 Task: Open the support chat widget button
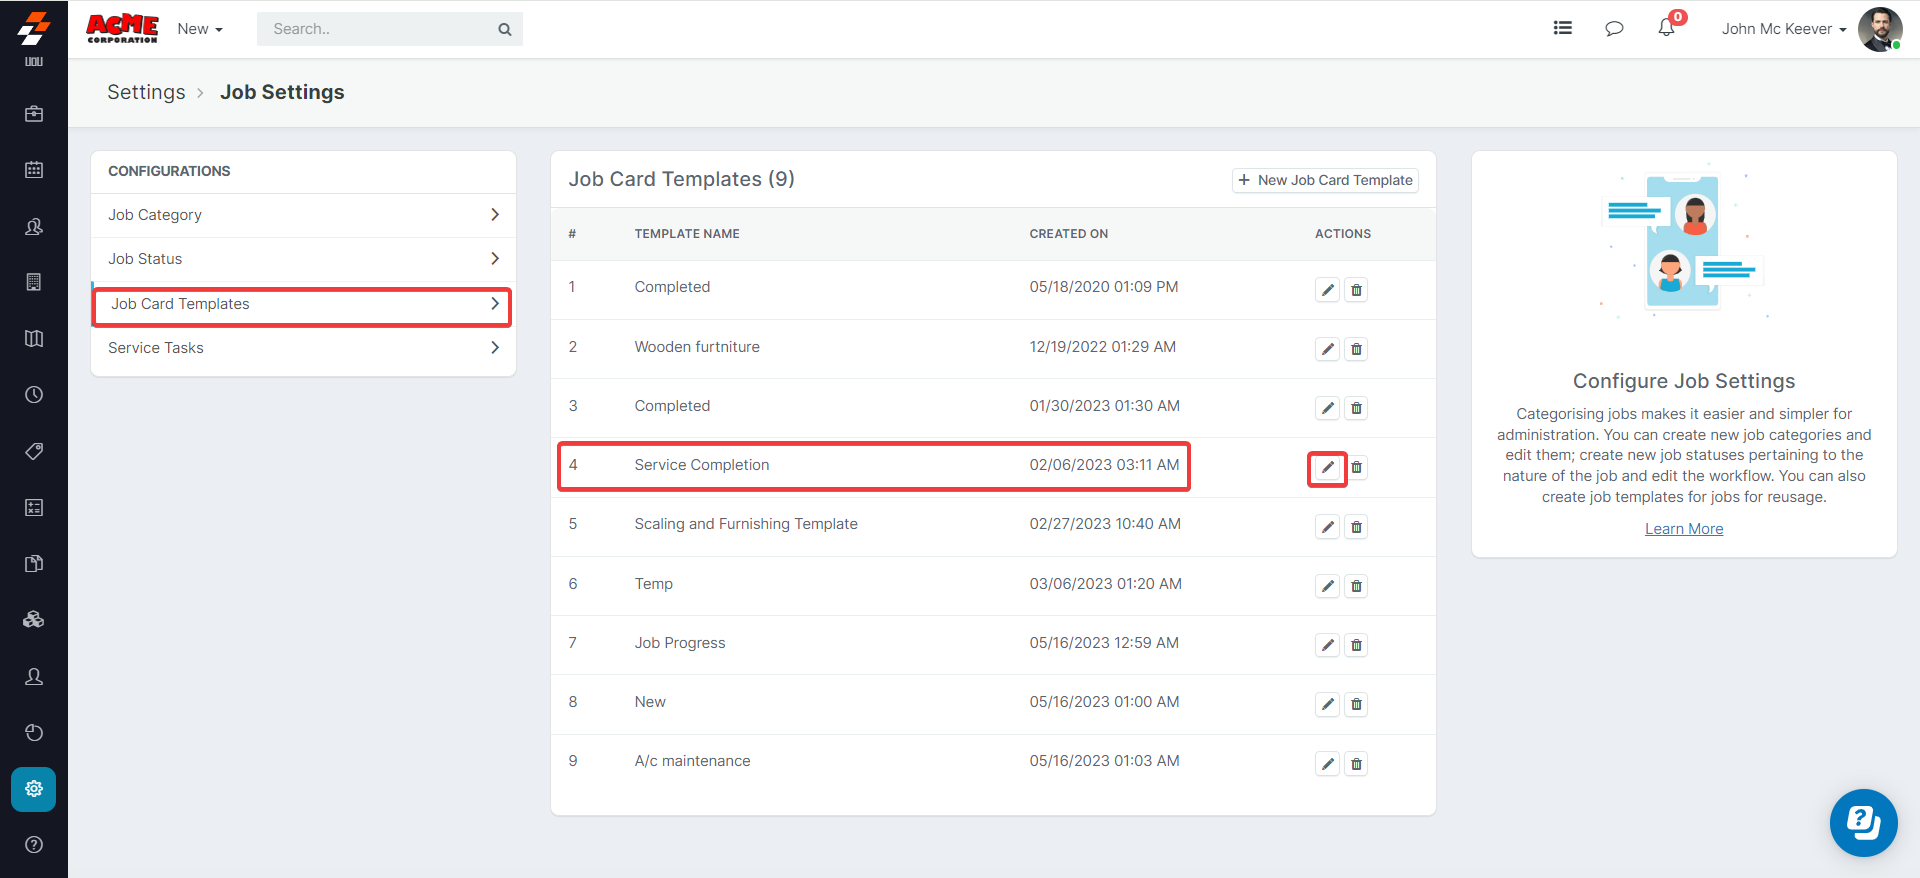[x=1863, y=823]
